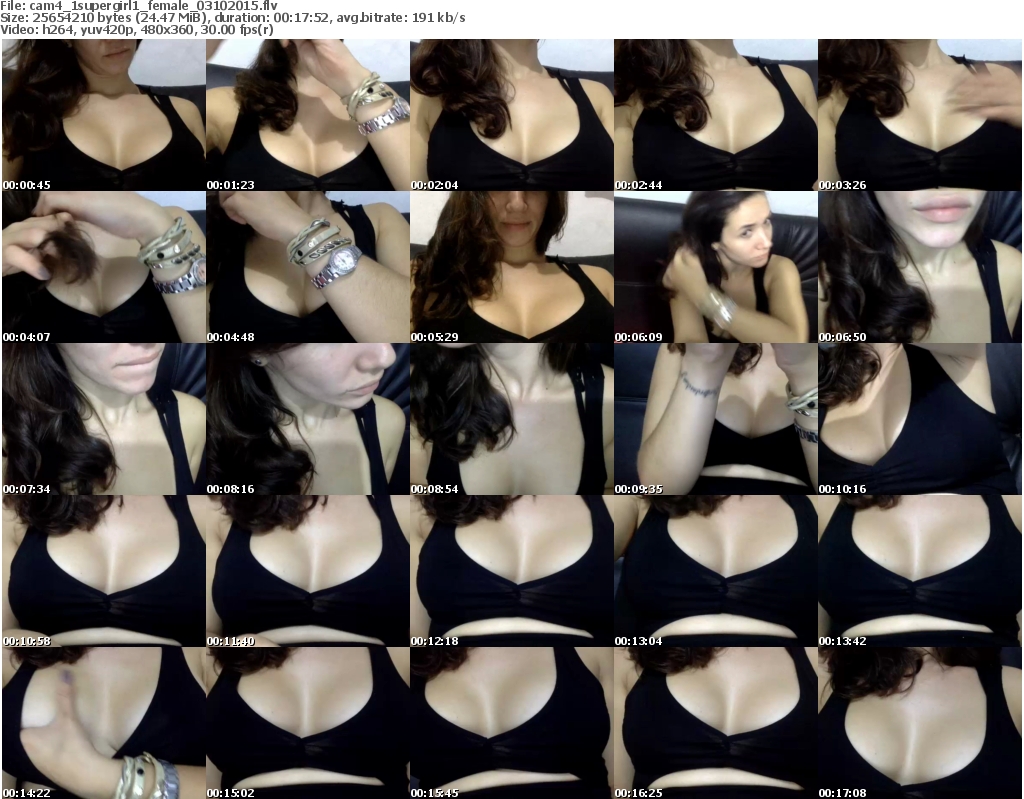Open the thumbnail stamped 00:08:54
Viewport: 1024px width, 799px height.
click(511, 419)
